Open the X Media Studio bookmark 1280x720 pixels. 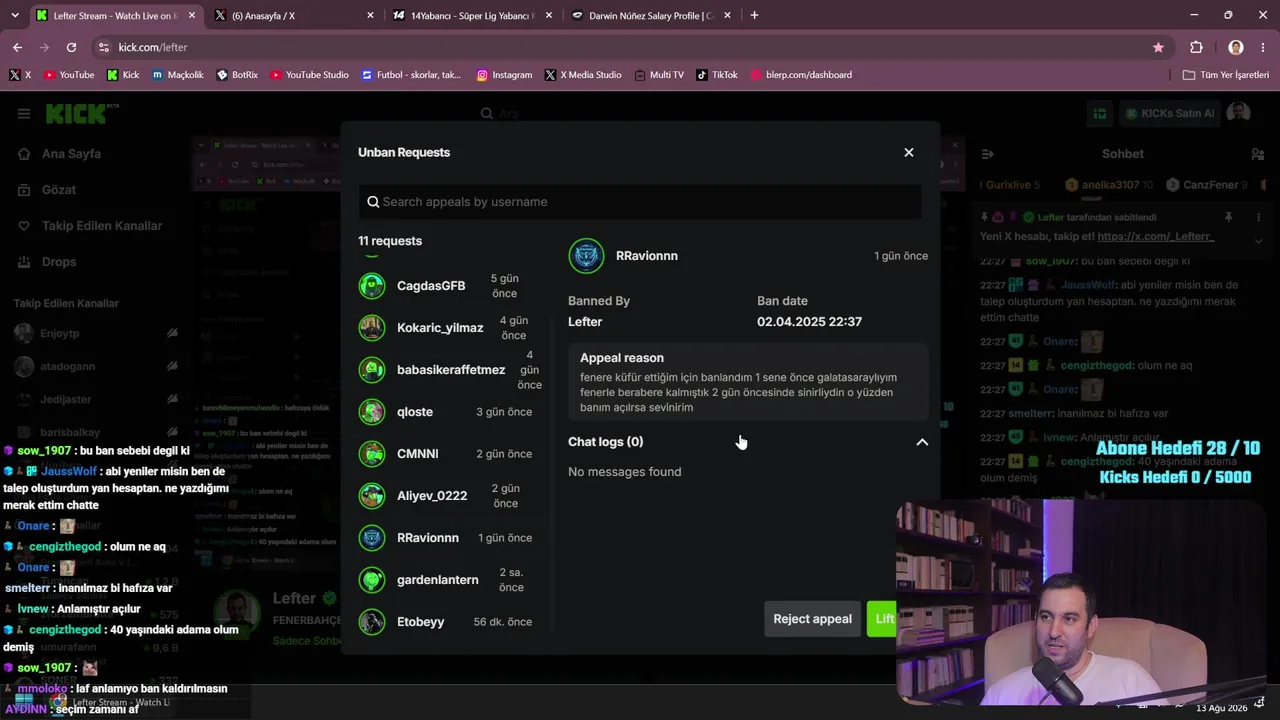(x=583, y=75)
